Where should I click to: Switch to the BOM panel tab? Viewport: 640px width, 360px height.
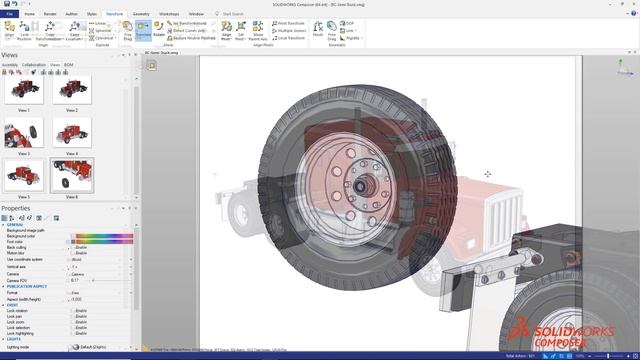pos(69,65)
